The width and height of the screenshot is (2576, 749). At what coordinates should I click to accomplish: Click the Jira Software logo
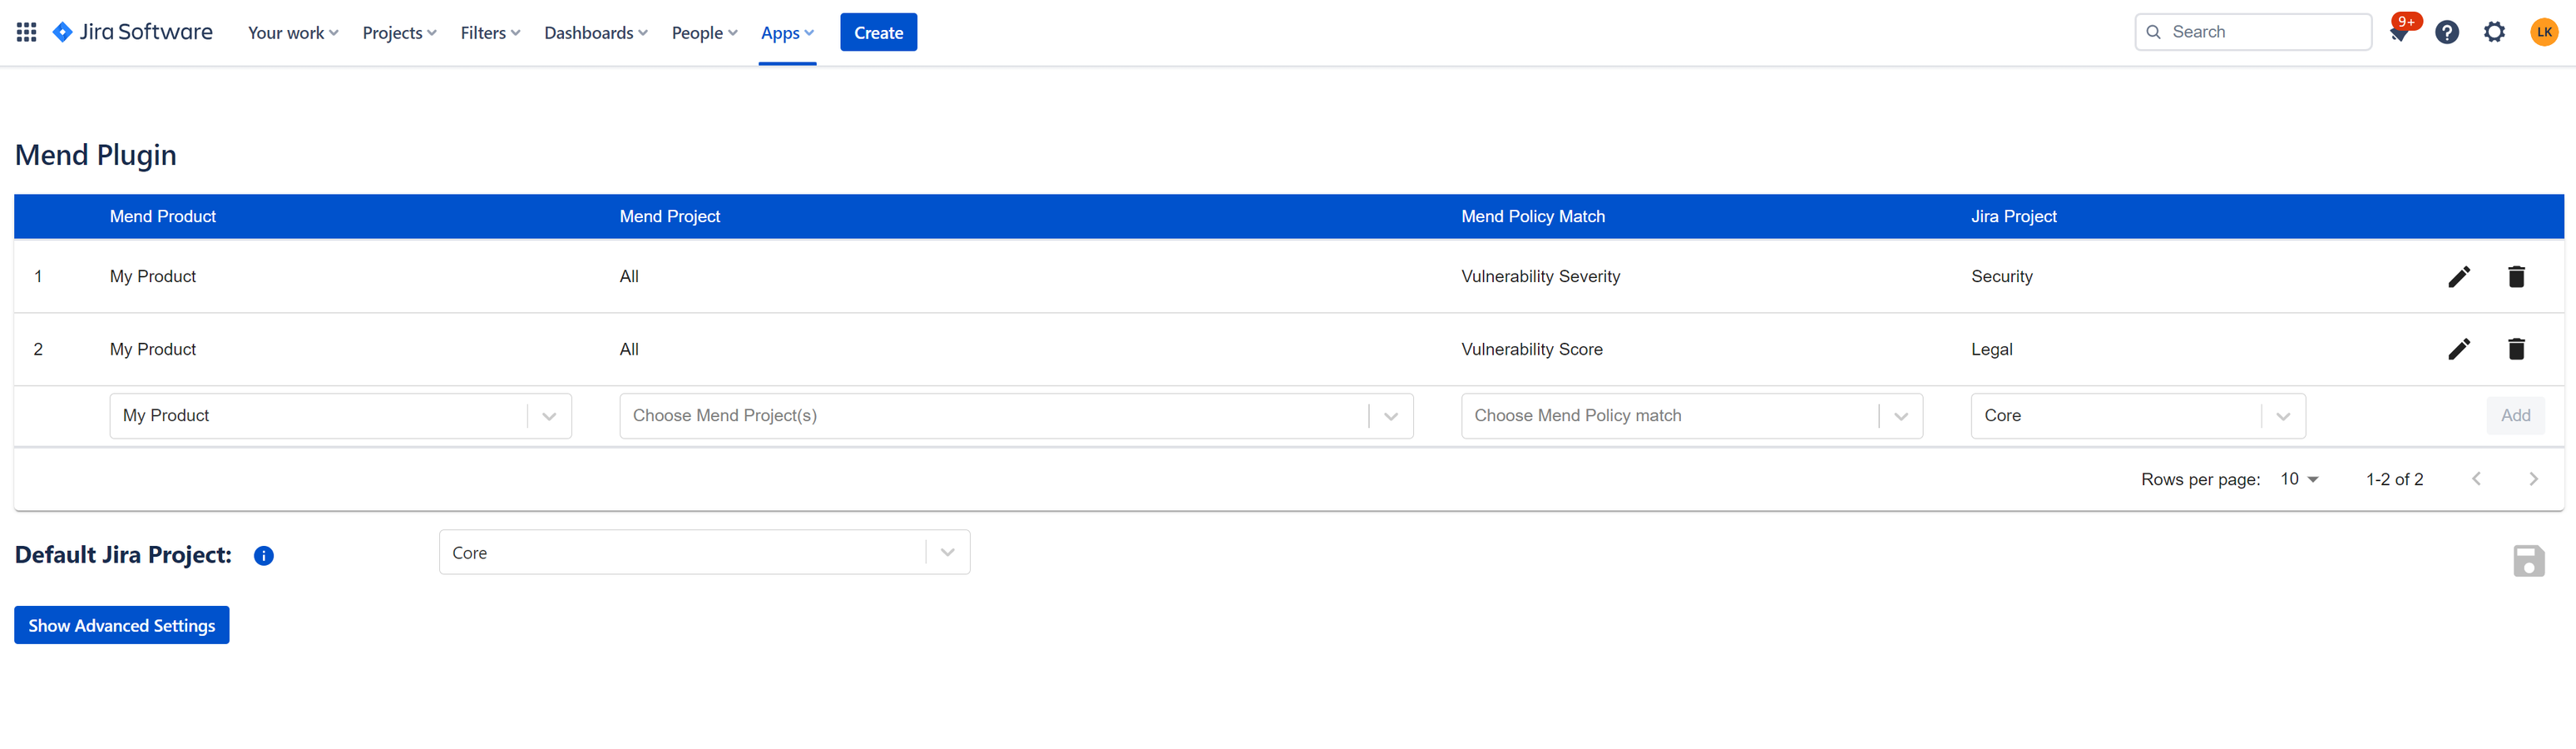point(132,32)
